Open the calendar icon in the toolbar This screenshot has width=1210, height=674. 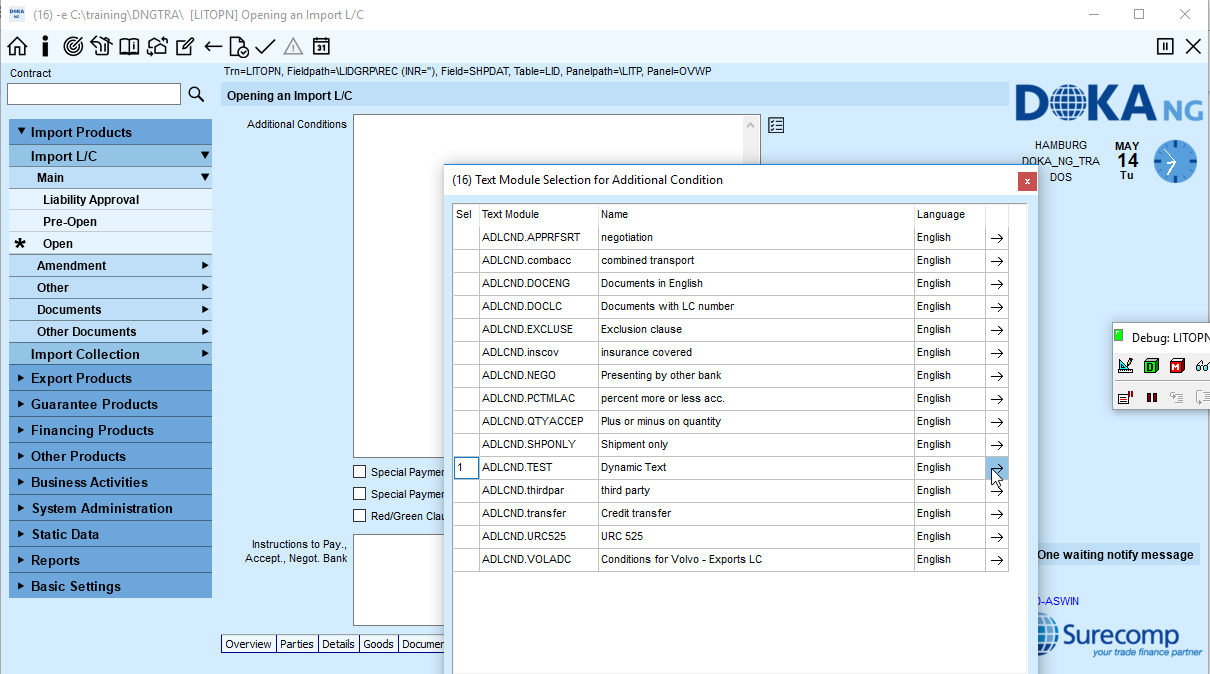point(321,46)
